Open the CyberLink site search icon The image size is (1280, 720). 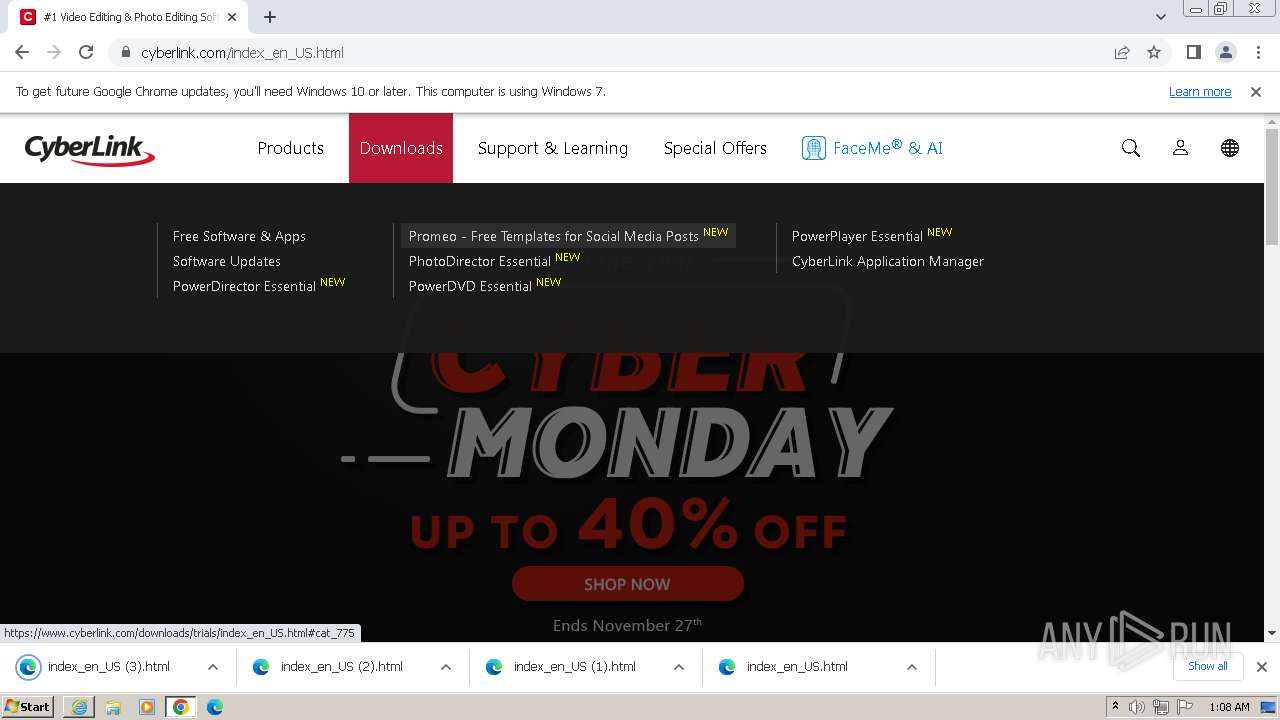click(x=1131, y=148)
